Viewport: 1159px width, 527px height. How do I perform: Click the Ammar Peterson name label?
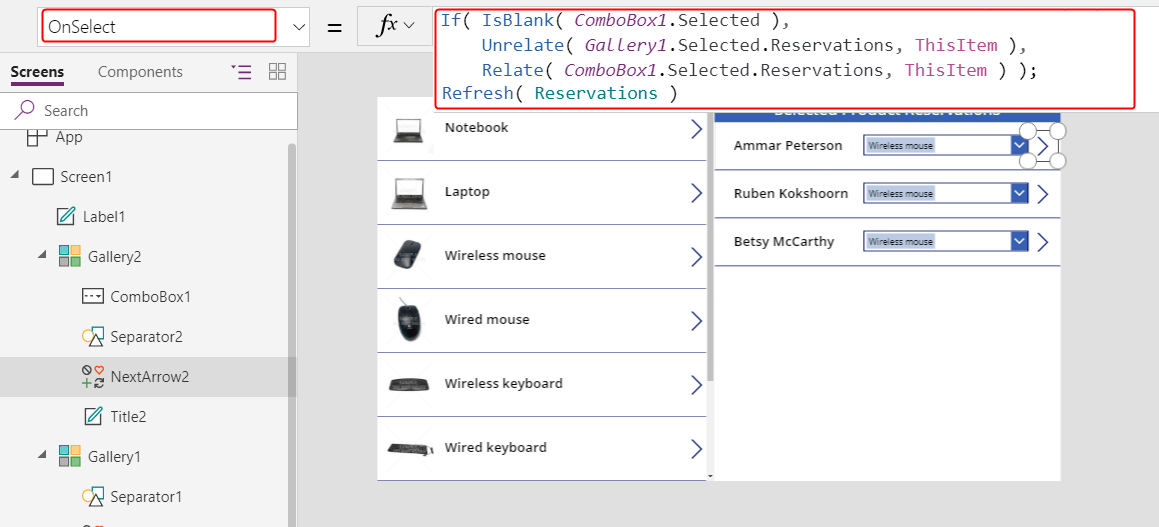788,145
